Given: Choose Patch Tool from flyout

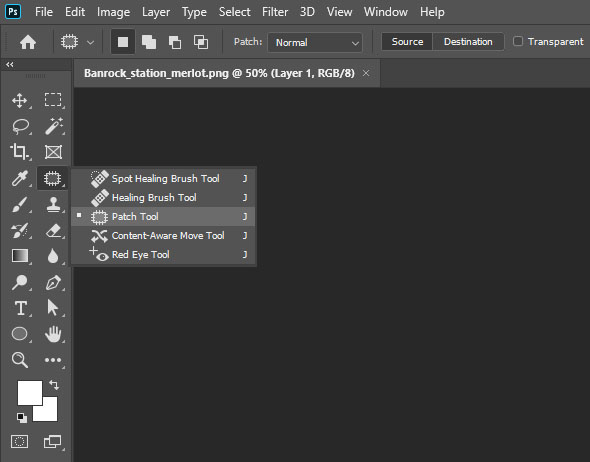Looking at the screenshot, I should 163,216.
